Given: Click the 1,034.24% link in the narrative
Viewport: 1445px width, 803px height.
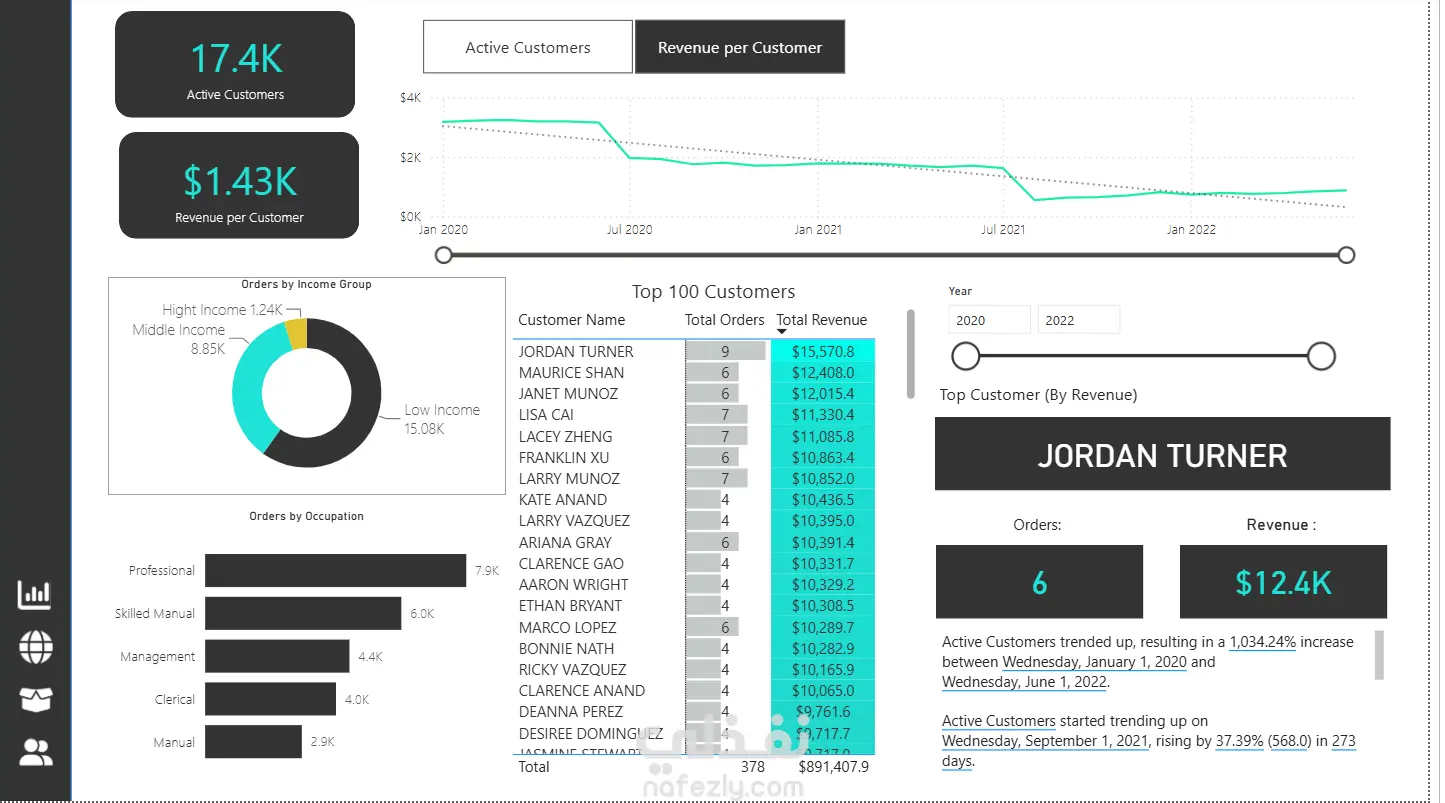Looking at the screenshot, I should click(x=1262, y=642).
